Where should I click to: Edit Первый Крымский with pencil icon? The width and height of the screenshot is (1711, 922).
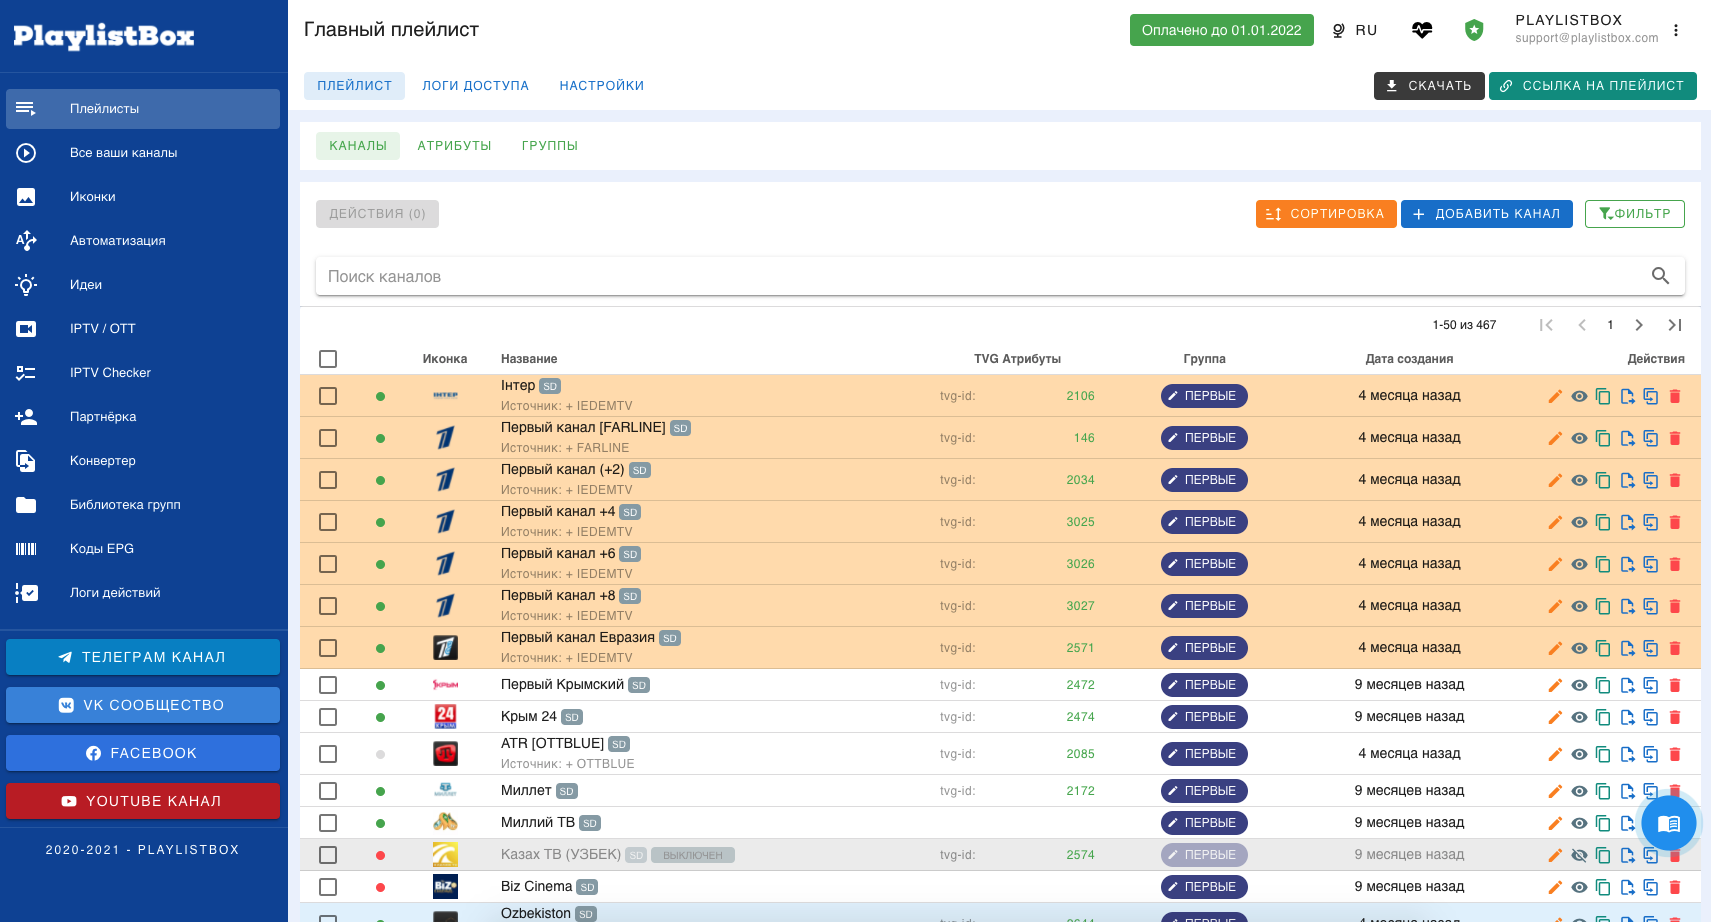point(1555,685)
